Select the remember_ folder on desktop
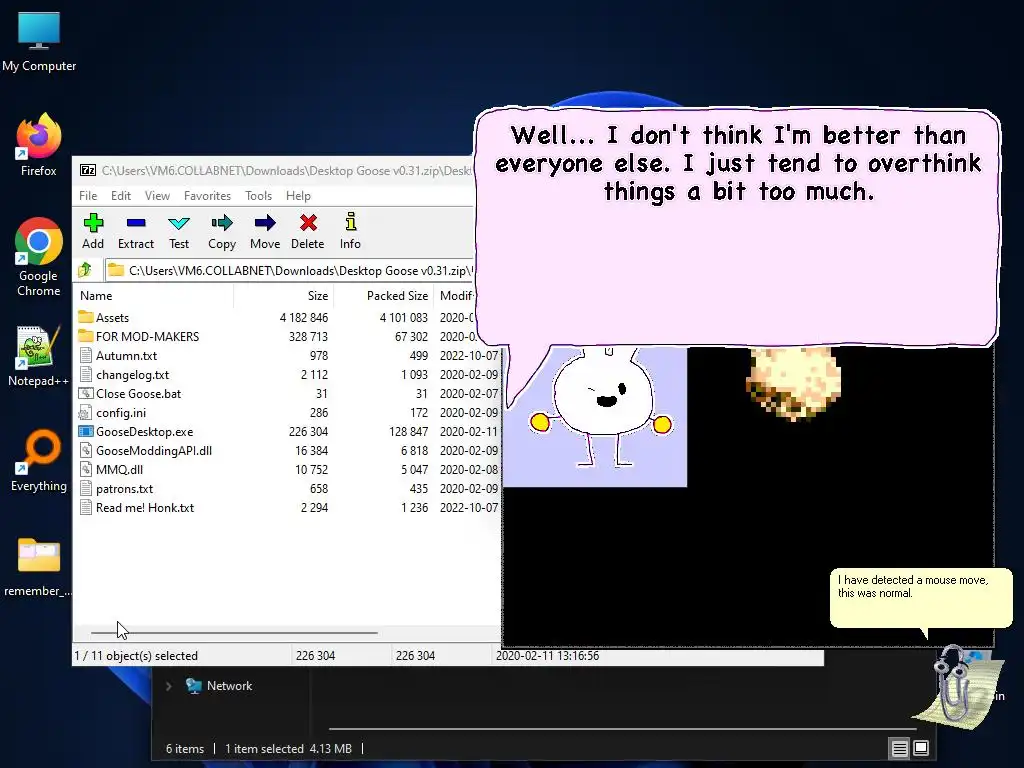Screen dimensions: 1024x768 (39, 567)
